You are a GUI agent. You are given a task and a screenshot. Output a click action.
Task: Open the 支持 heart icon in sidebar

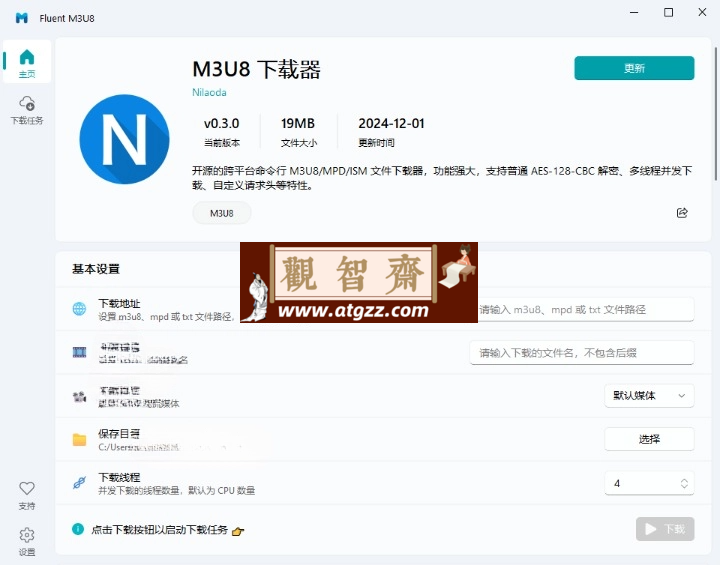tap(27, 495)
